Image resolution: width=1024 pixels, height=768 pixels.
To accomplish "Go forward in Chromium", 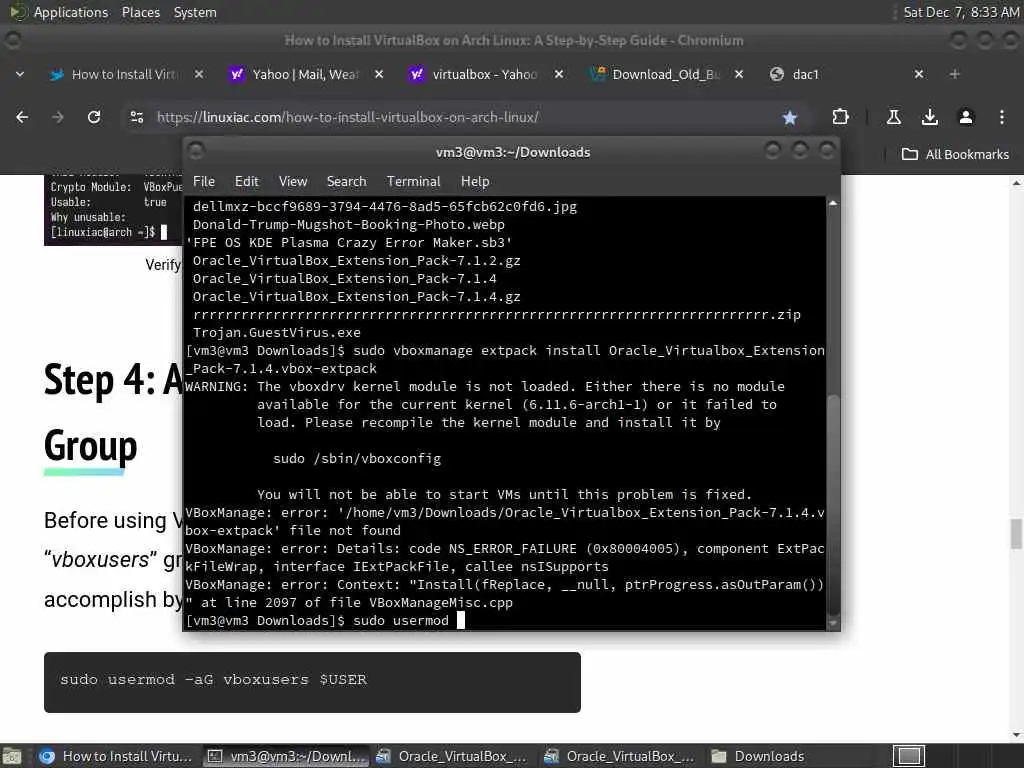I will click(x=58, y=118).
